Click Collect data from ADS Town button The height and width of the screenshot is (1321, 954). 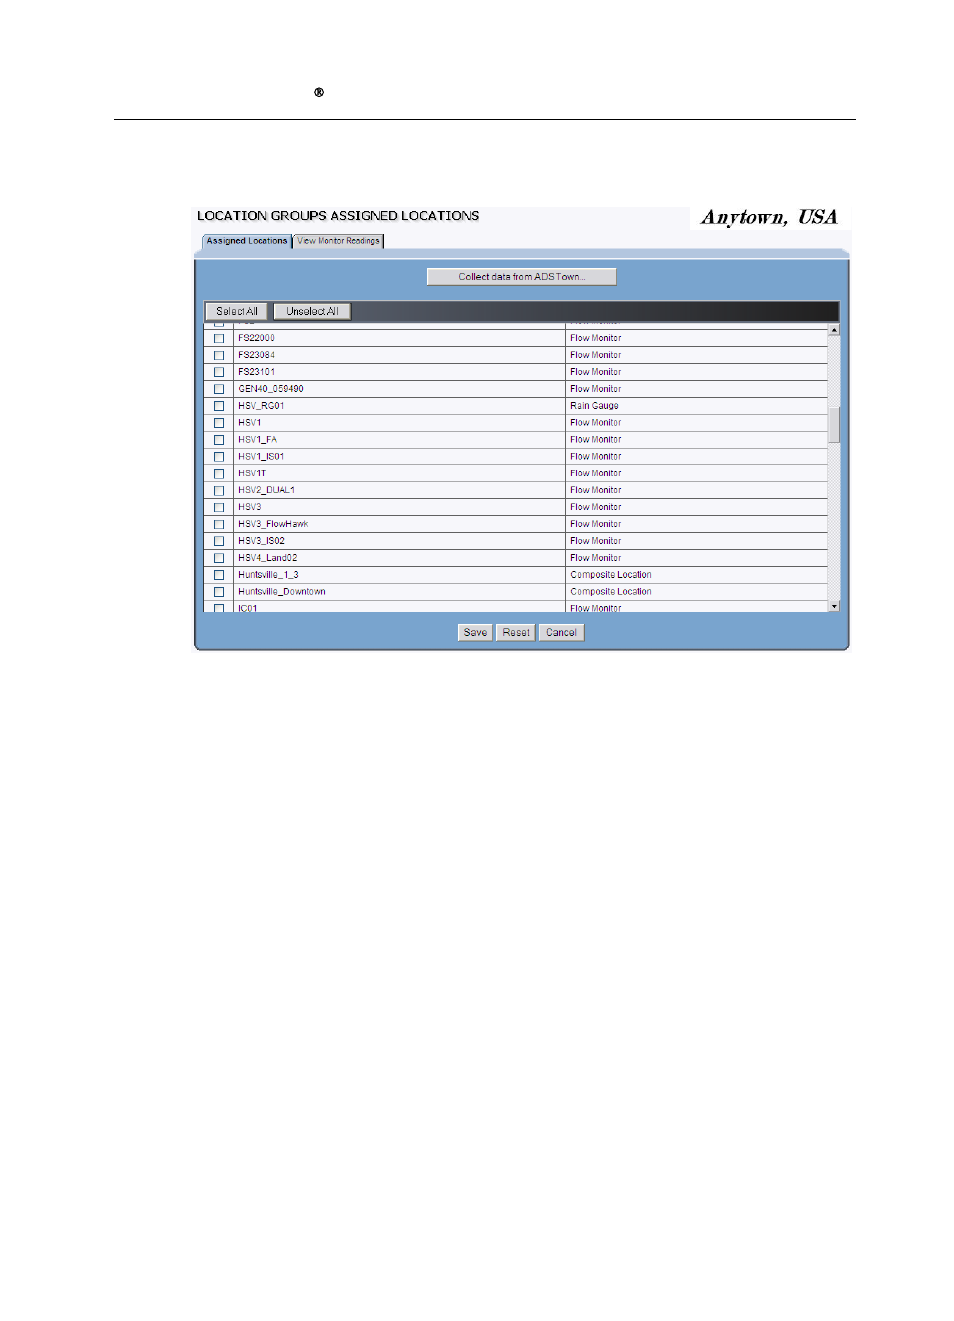tap(522, 277)
